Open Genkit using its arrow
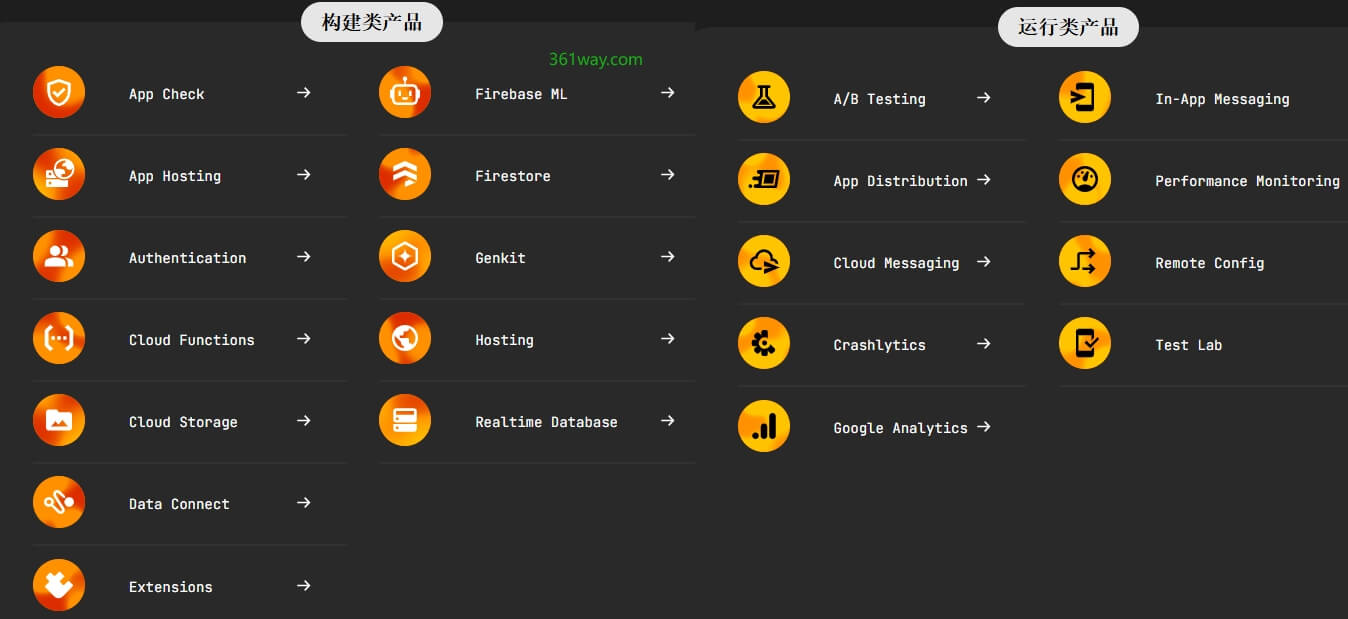The width and height of the screenshot is (1348, 619). click(x=667, y=256)
